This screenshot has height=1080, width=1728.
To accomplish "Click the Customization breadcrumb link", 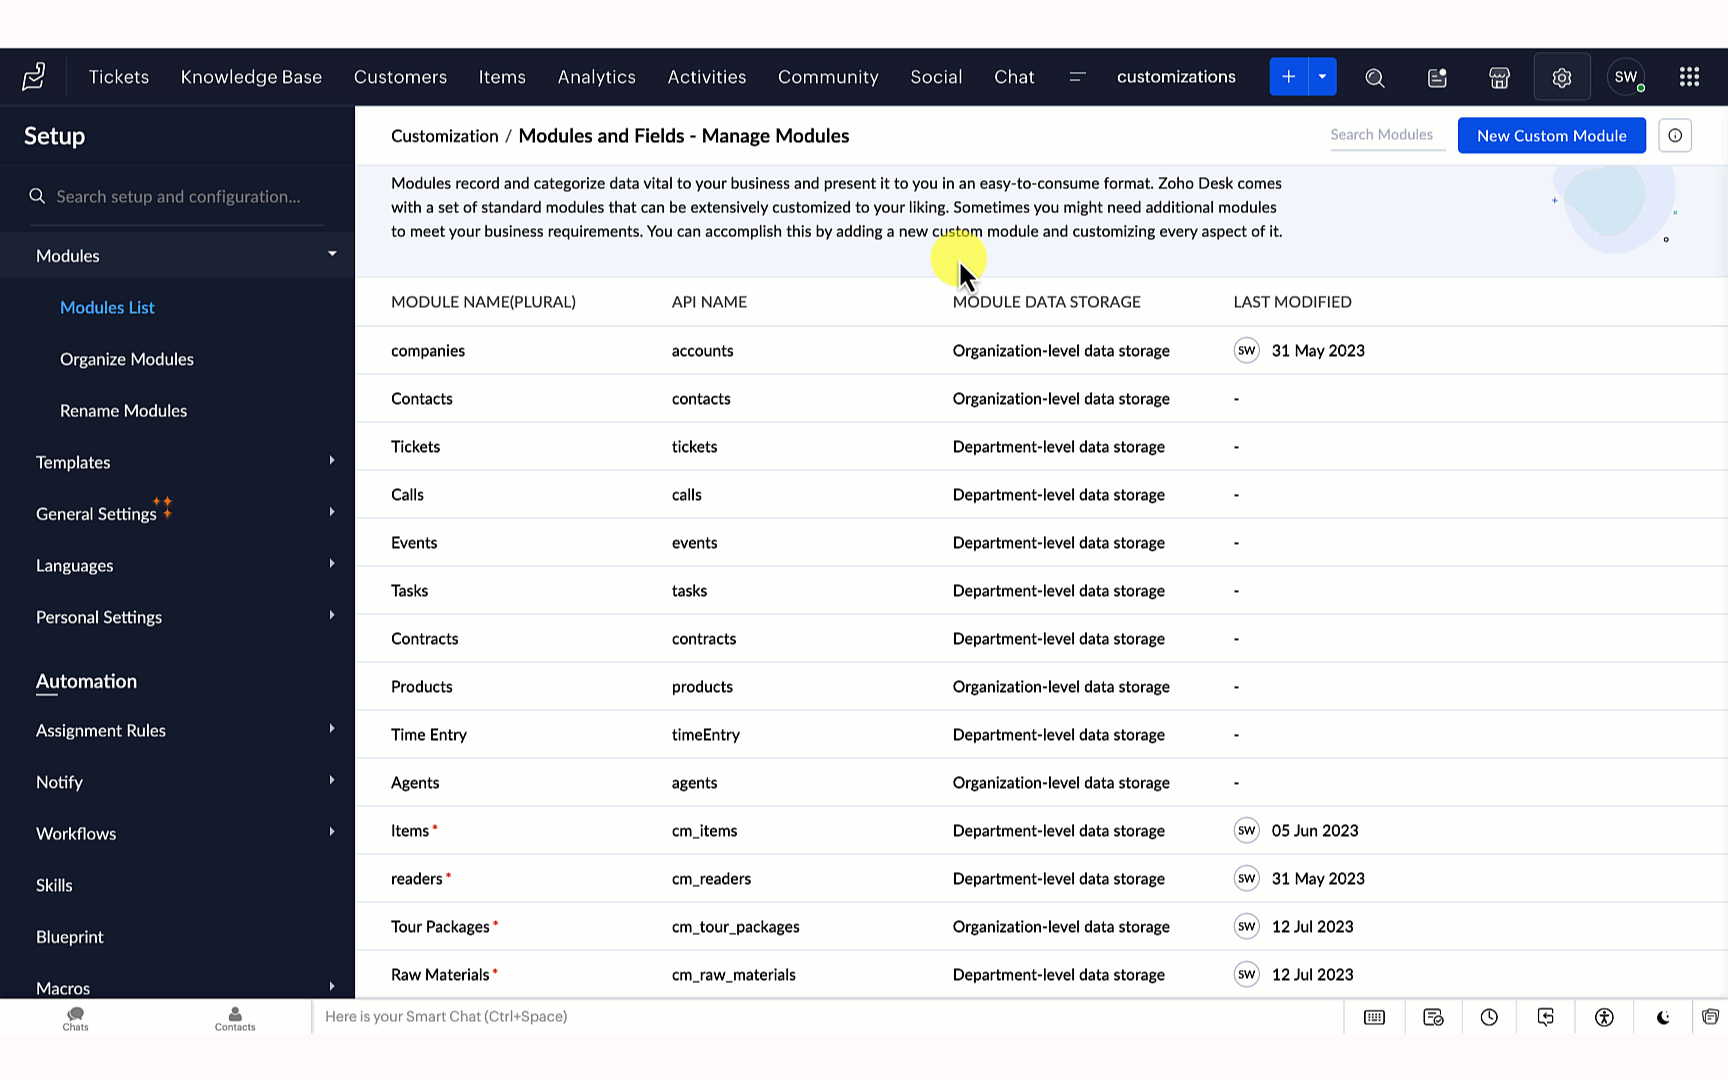I will click(x=444, y=136).
